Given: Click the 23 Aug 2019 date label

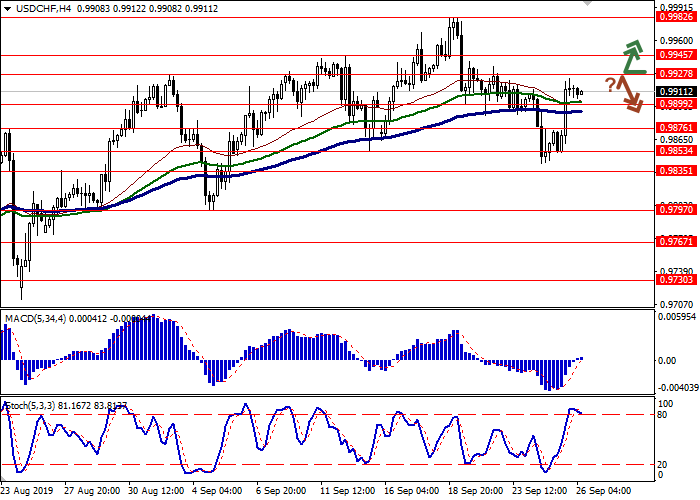Looking at the screenshot, I should click(x=26, y=491).
